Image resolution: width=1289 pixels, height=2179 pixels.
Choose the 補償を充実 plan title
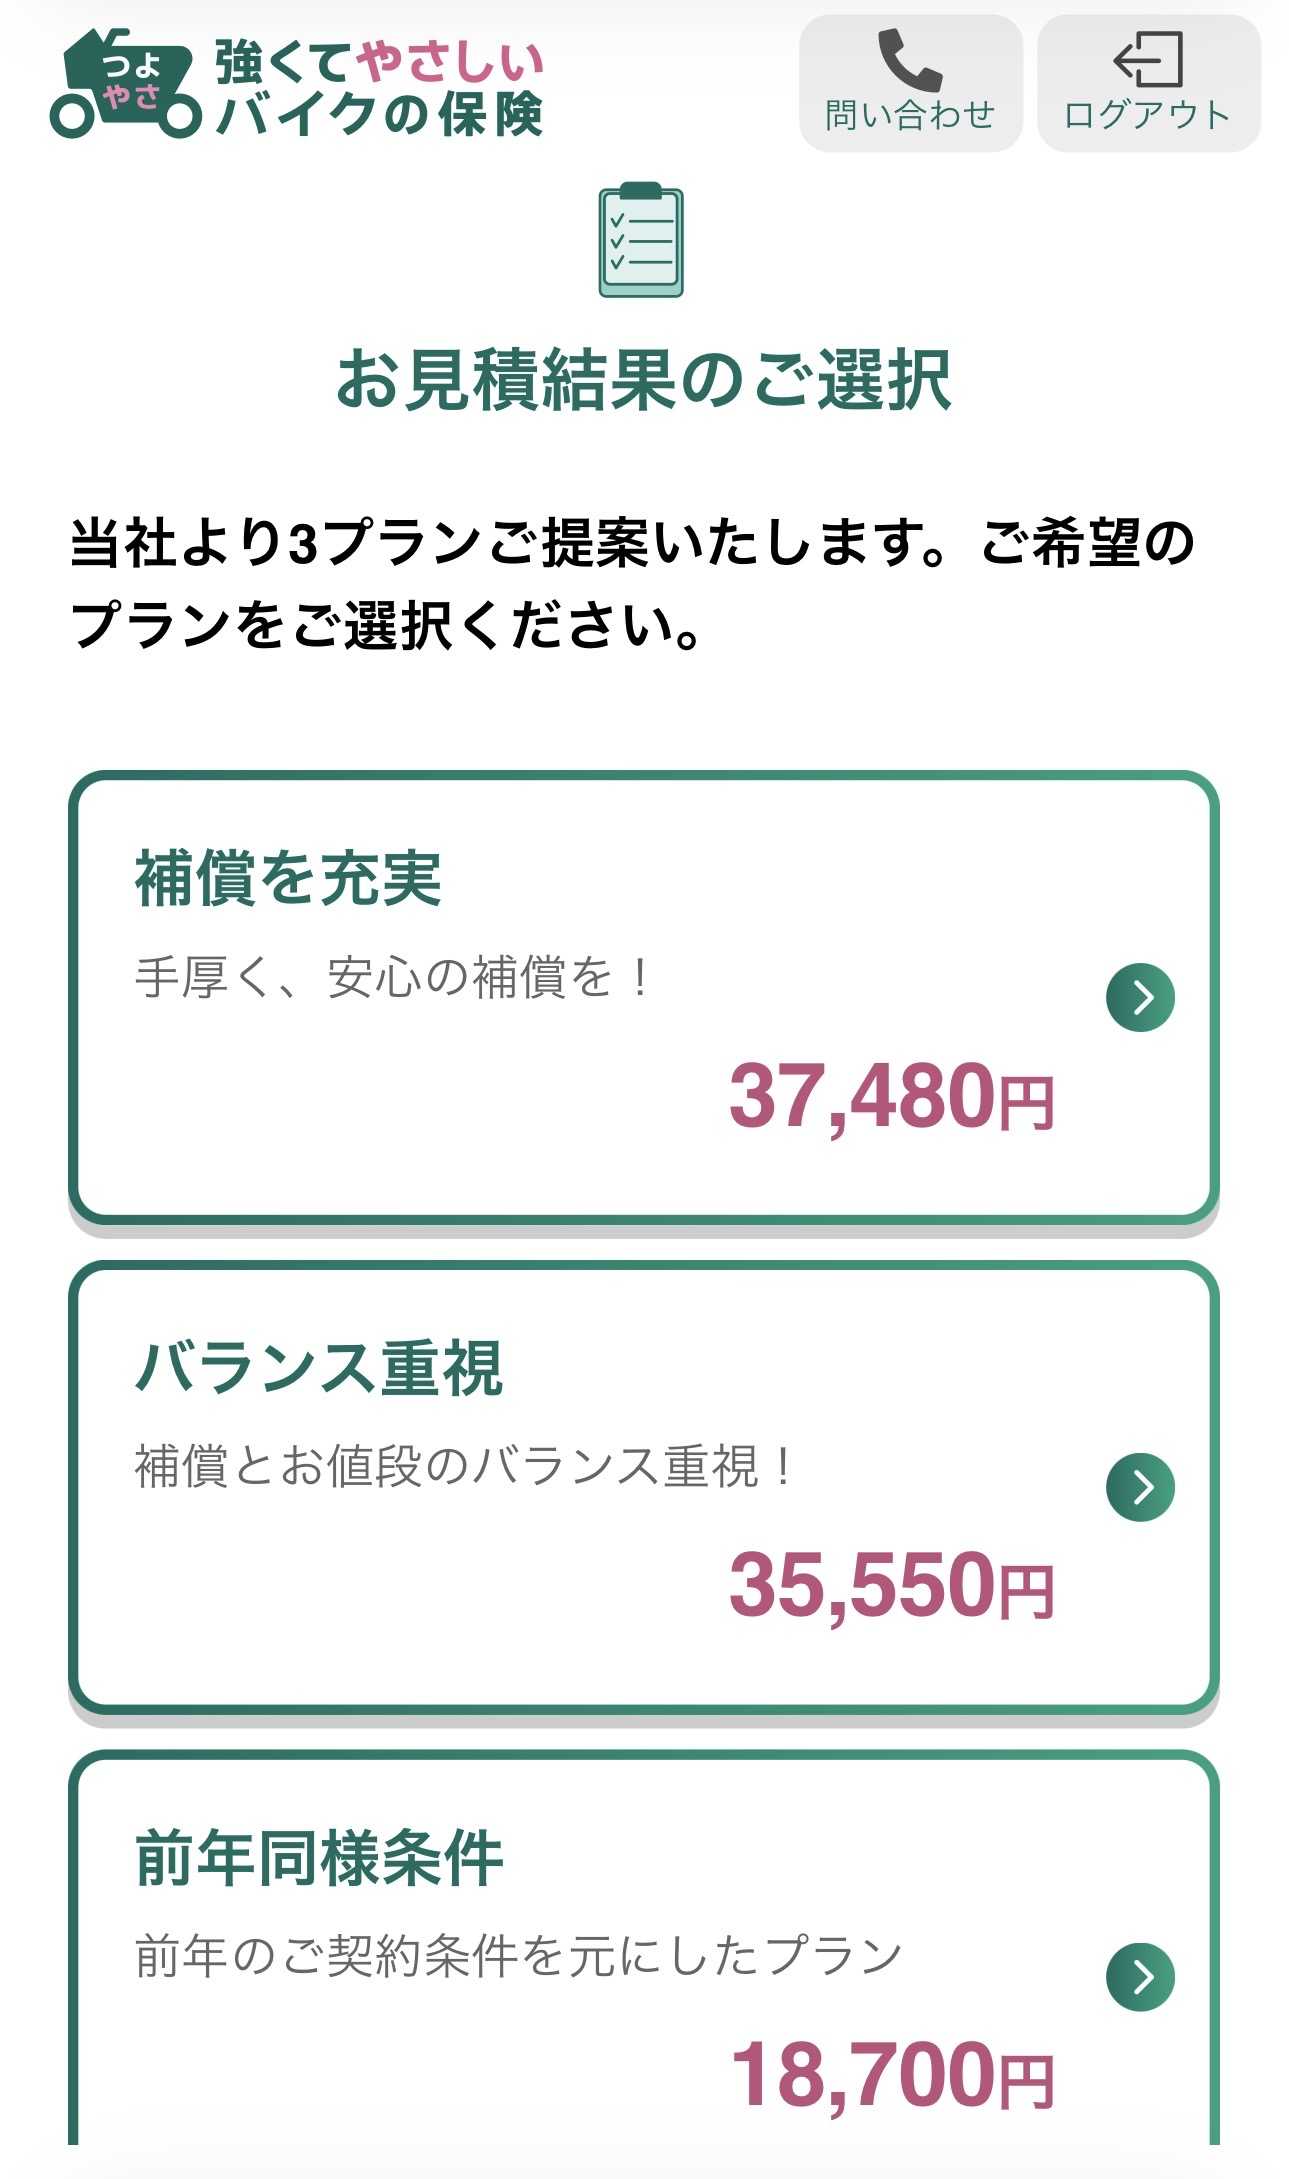pos(288,879)
